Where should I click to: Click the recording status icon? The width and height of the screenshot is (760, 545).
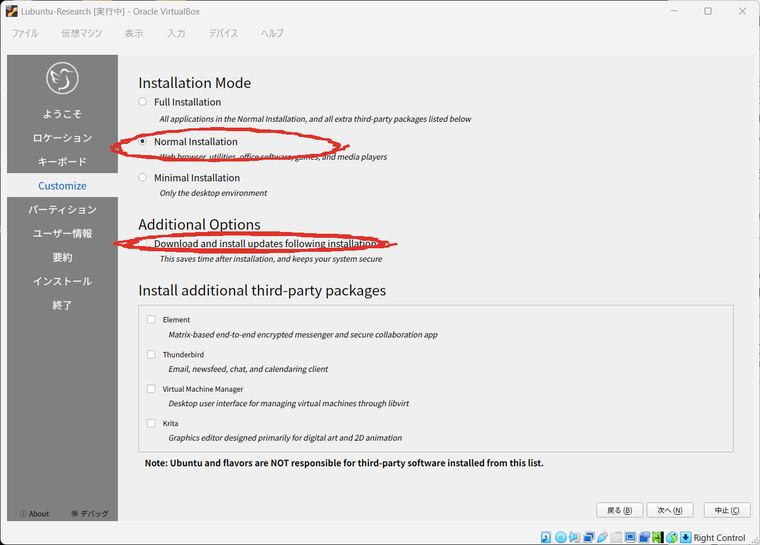pyautogui.click(x=645, y=537)
